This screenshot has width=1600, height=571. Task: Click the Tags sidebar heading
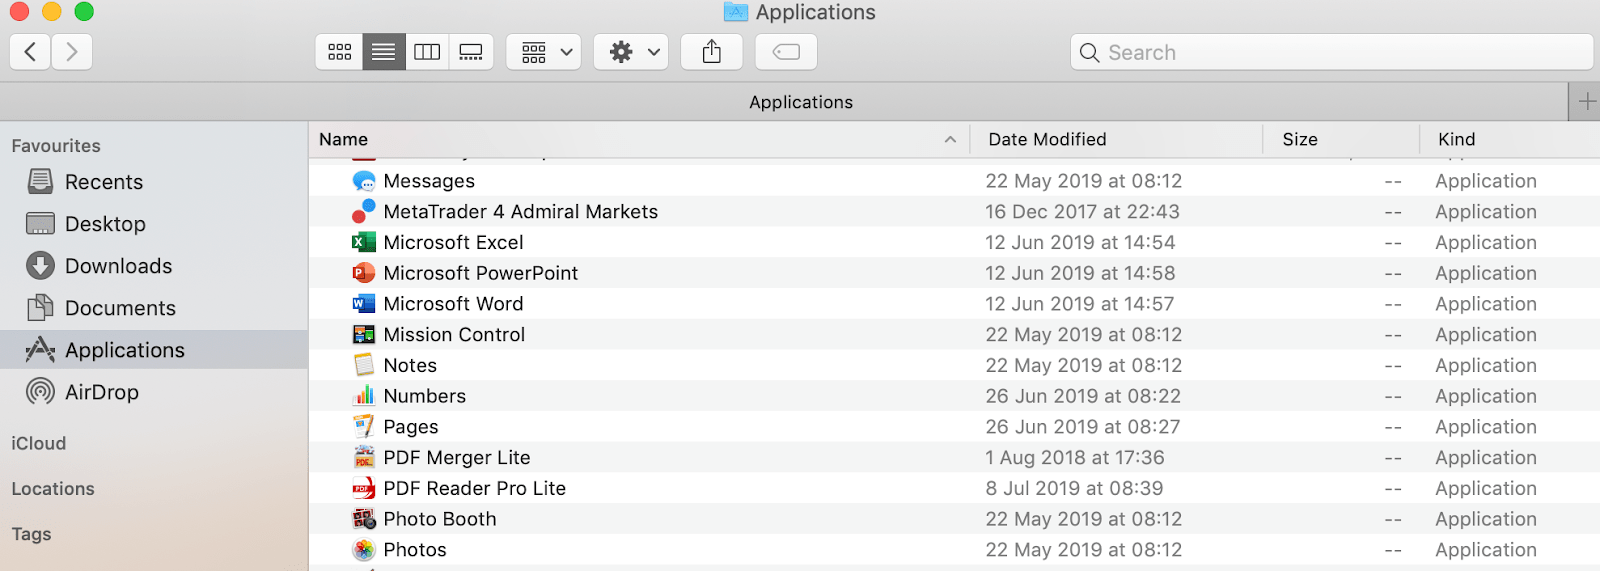(x=31, y=534)
